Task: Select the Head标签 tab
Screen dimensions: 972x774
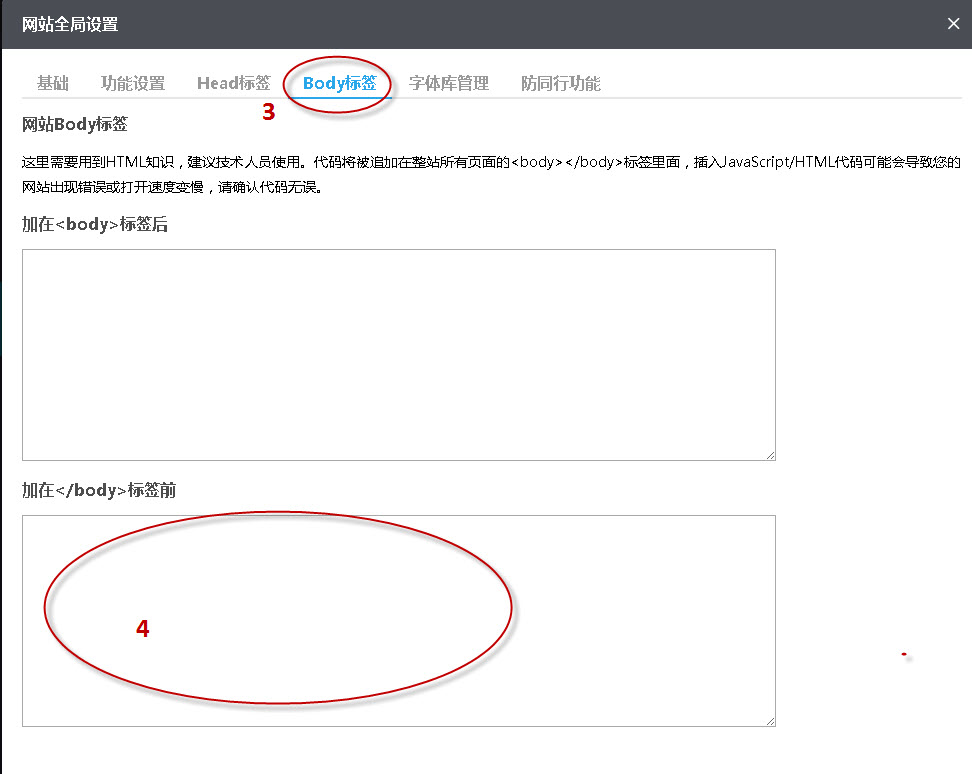Action: [x=233, y=84]
